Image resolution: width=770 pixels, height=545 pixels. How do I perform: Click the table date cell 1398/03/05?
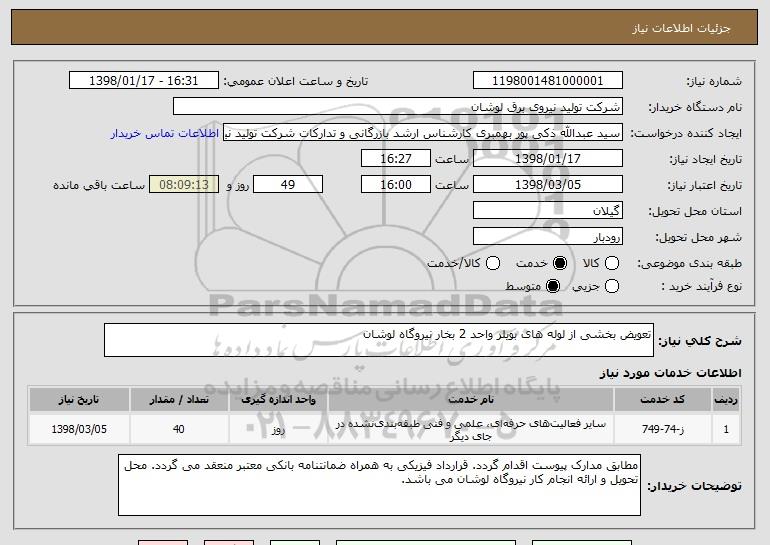point(79,429)
